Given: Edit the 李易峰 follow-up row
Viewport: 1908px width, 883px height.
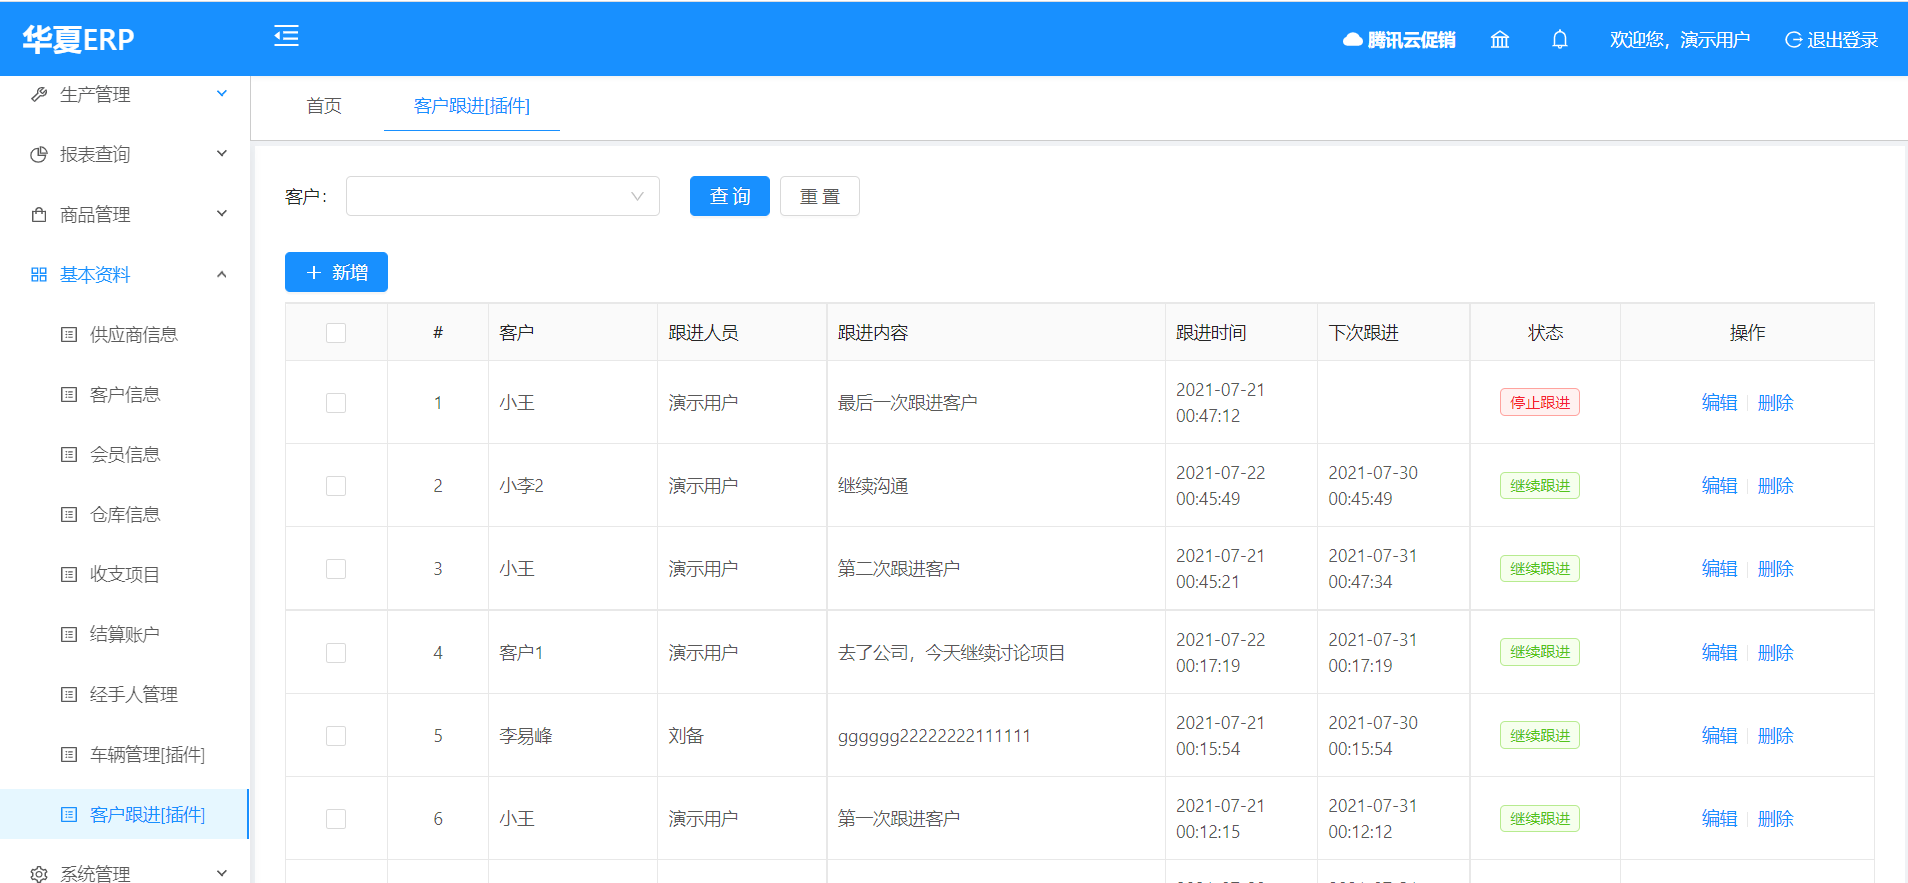Looking at the screenshot, I should (x=1720, y=736).
